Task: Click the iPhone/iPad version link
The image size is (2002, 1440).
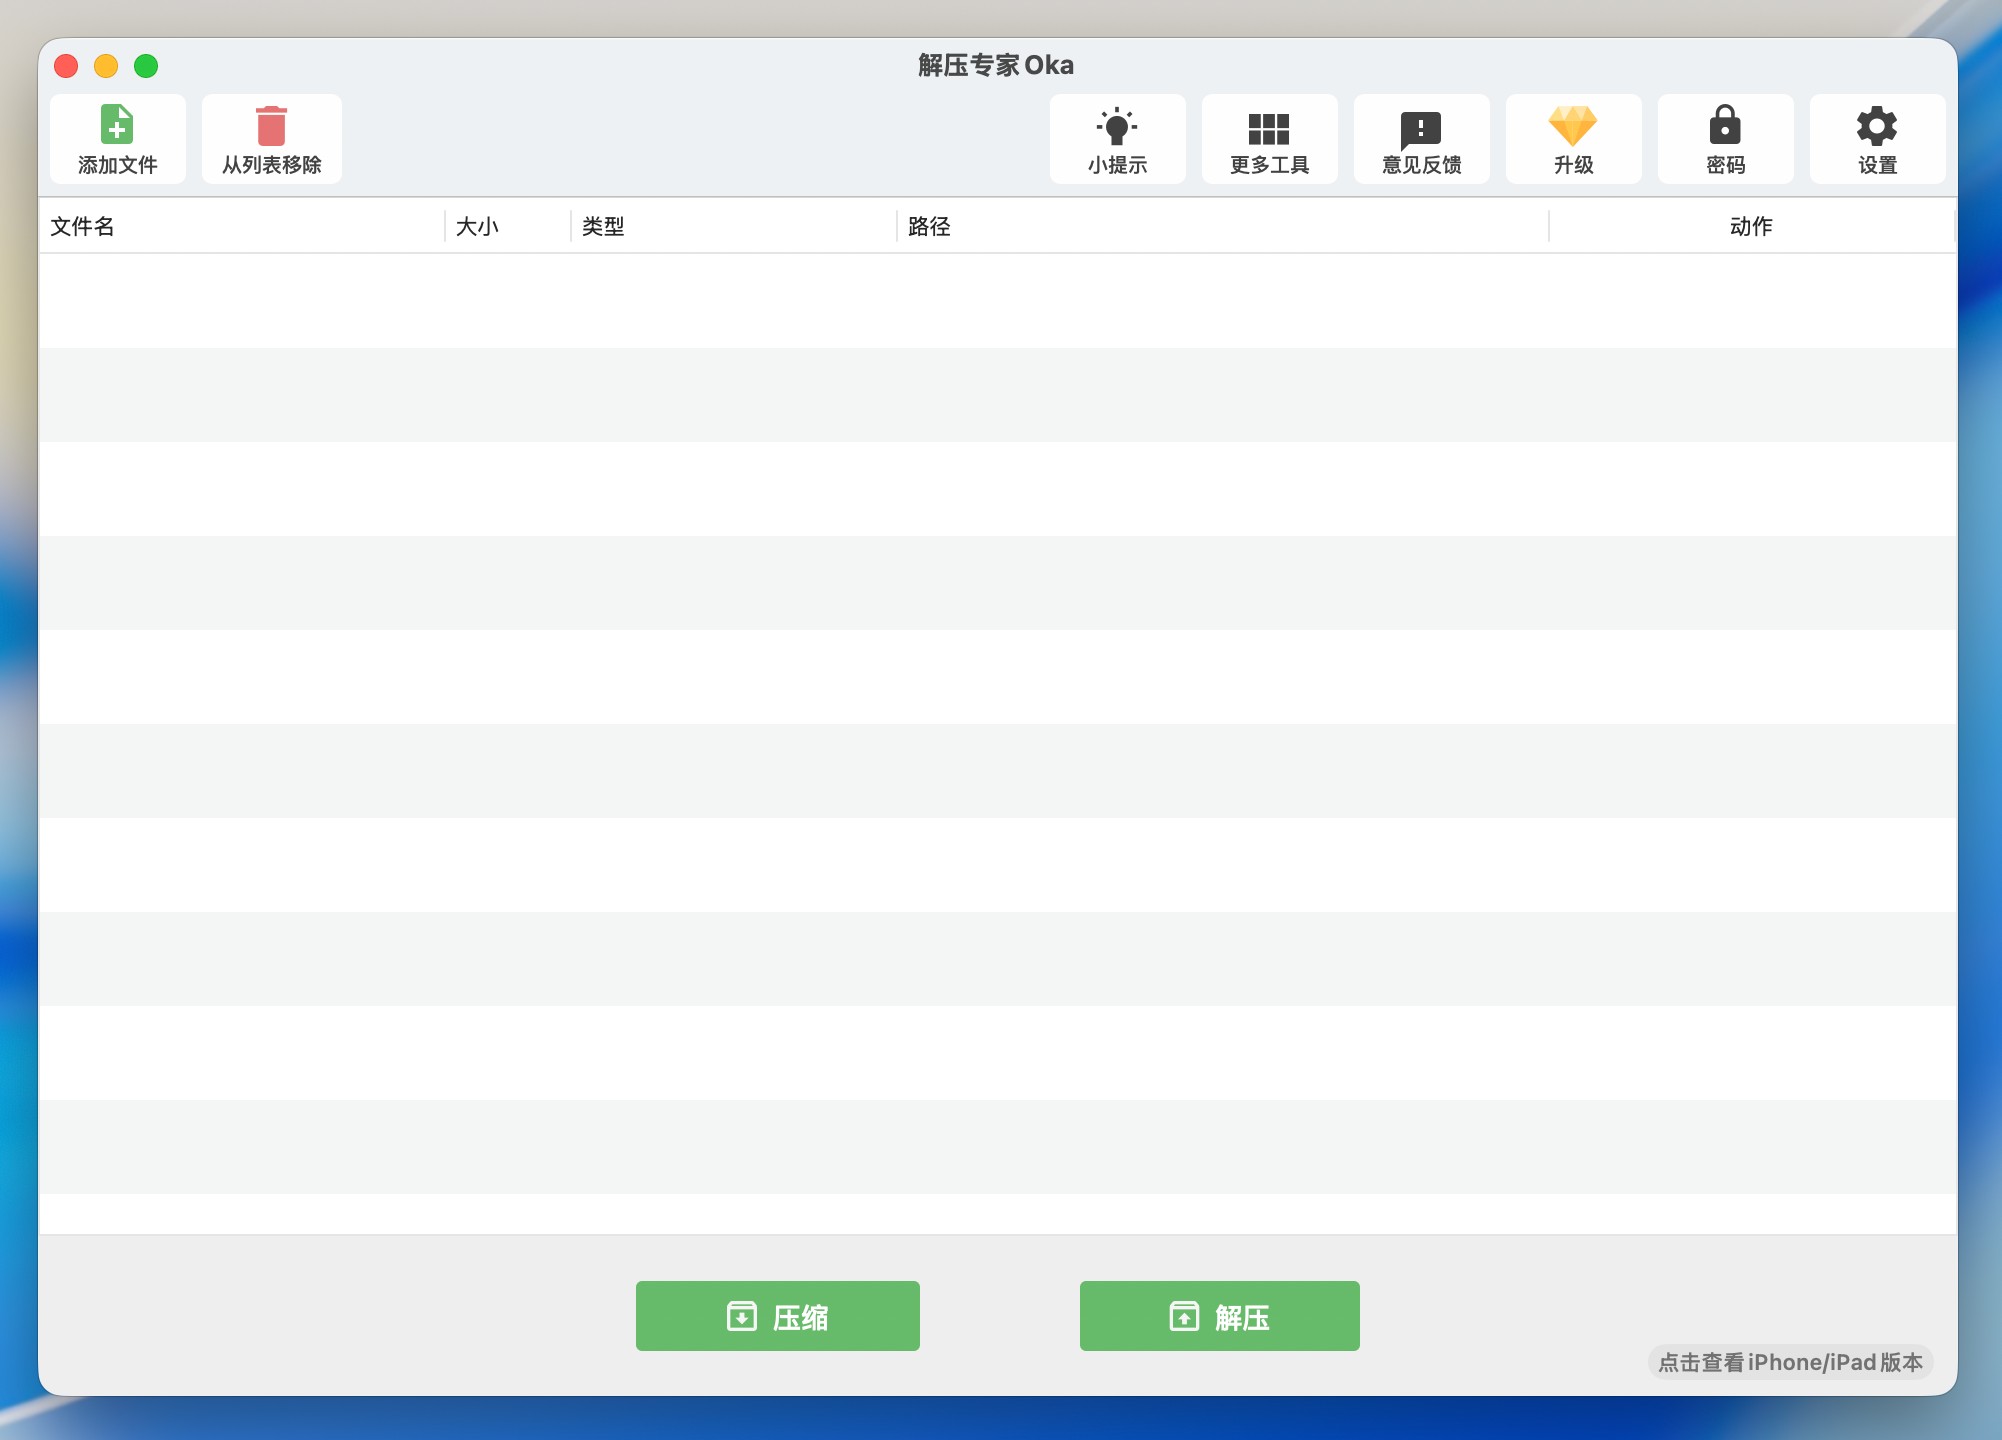Action: (x=1790, y=1362)
